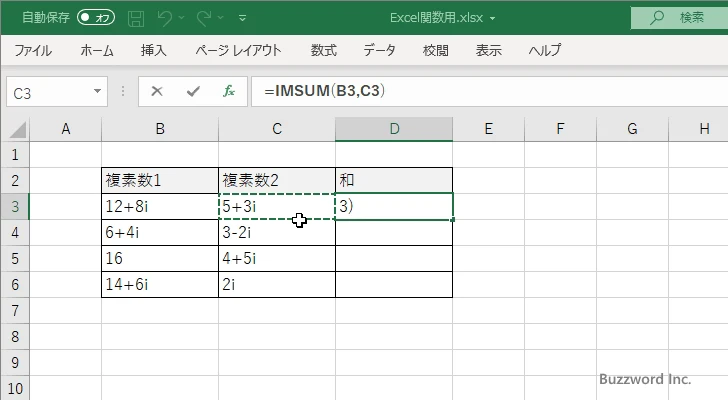The width and height of the screenshot is (728, 400).
Task: Open the 数式 tab
Action: tap(324, 50)
